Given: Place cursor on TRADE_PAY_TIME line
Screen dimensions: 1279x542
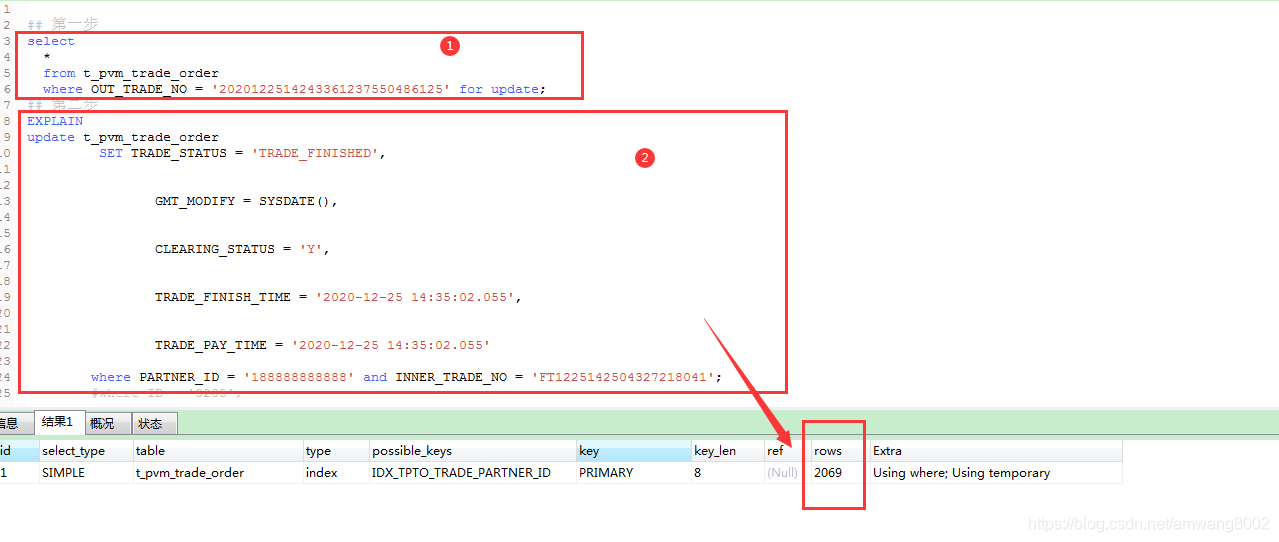Looking at the screenshot, I should coord(323,345).
